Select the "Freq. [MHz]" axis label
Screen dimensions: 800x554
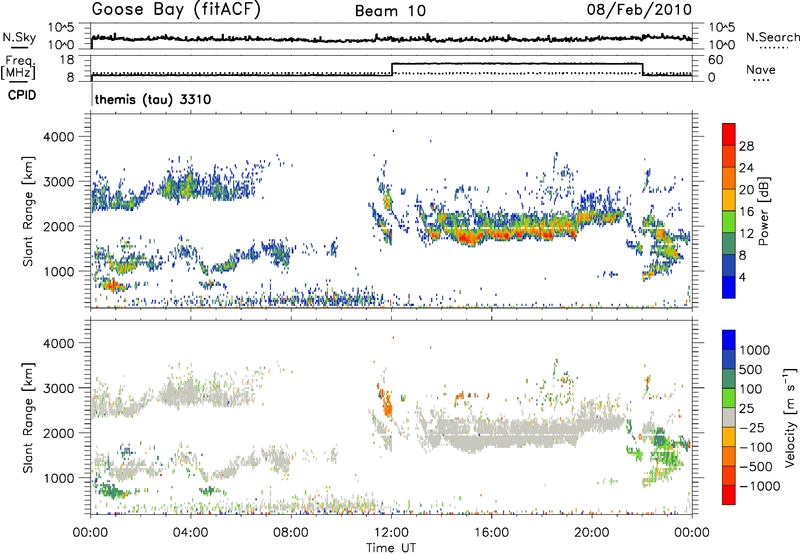pos(19,67)
